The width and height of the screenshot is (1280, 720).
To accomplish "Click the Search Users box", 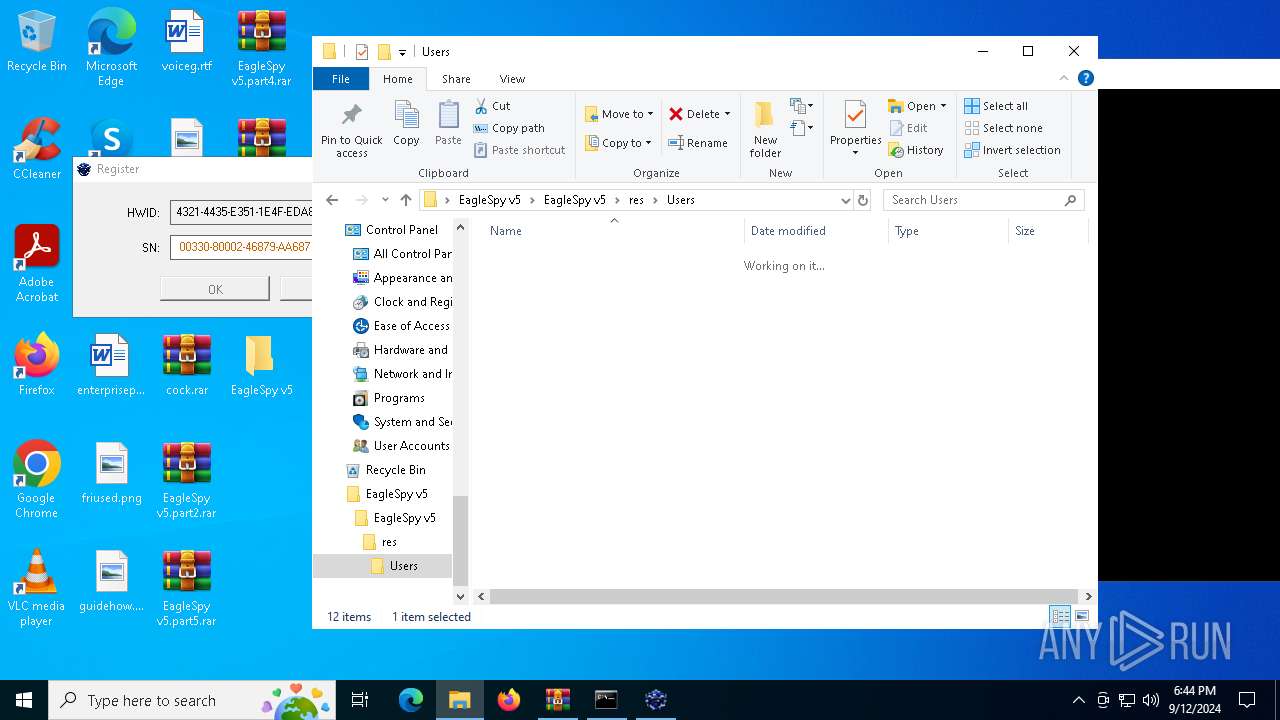I will 983,200.
